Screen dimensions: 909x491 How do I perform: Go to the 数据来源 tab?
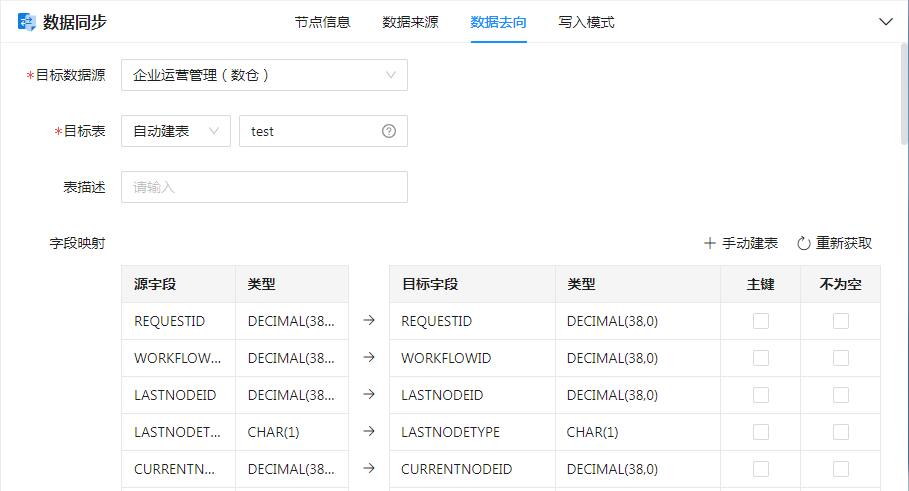click(410, 22)
